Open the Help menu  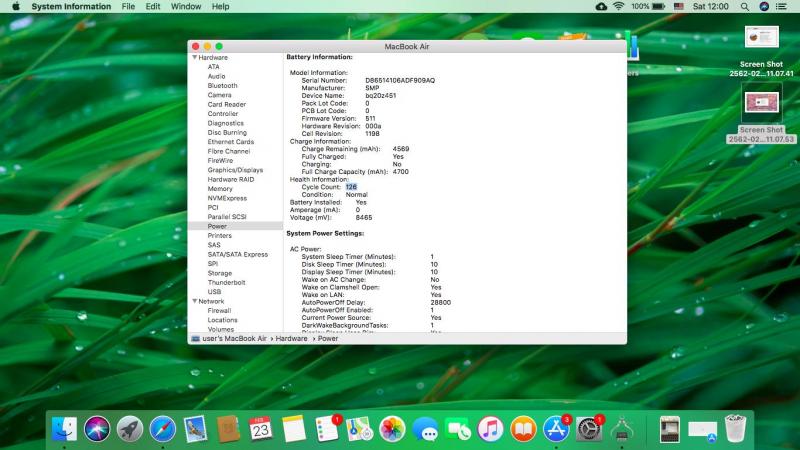point(220,7)
